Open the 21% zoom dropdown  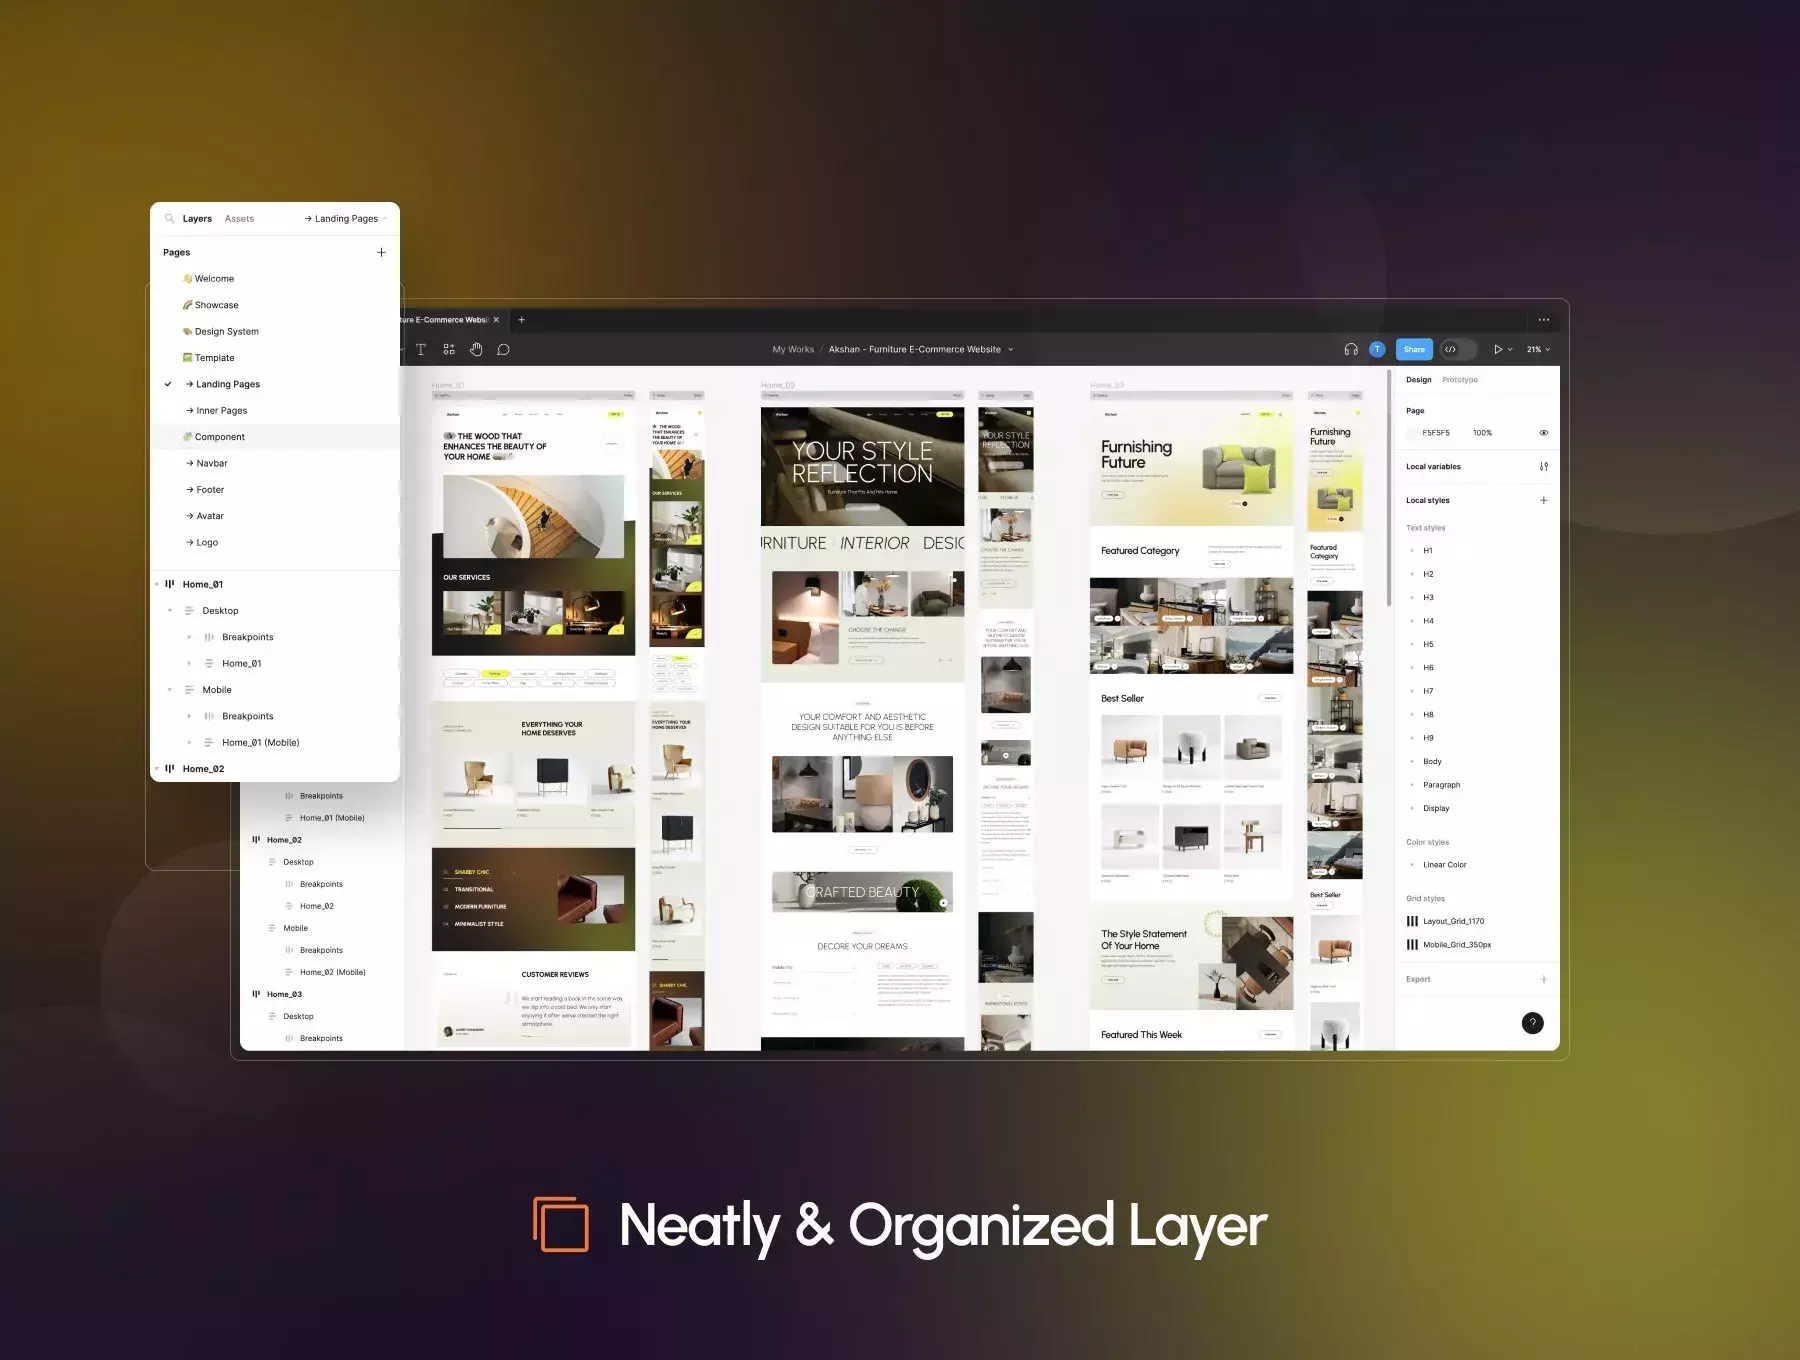tap(1538, 349)
